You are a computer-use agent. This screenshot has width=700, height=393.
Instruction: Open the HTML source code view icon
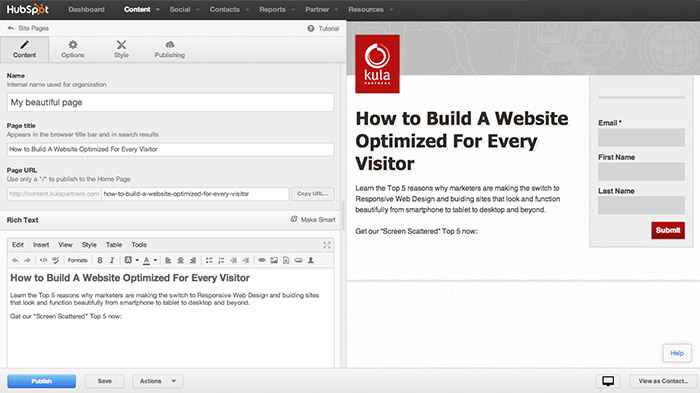click(x=43, y=260)
